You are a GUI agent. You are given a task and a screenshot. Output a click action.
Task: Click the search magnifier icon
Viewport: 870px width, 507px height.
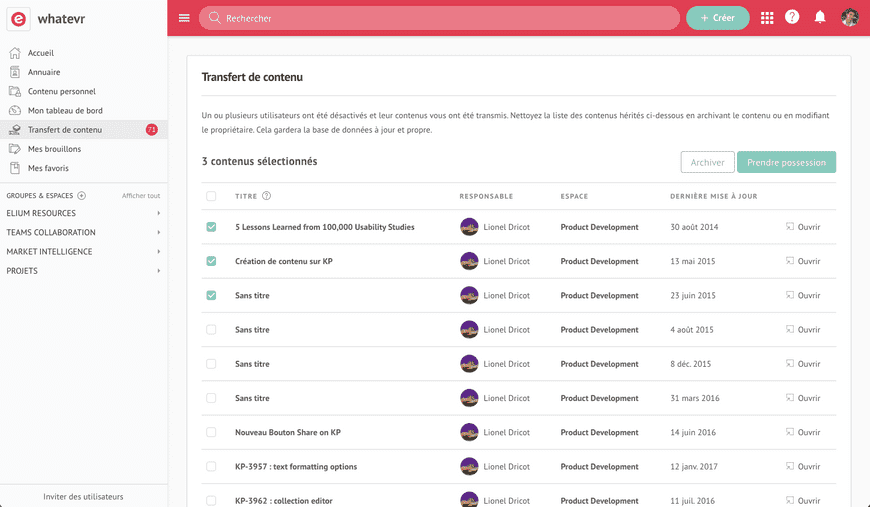[x=215, y=18]
